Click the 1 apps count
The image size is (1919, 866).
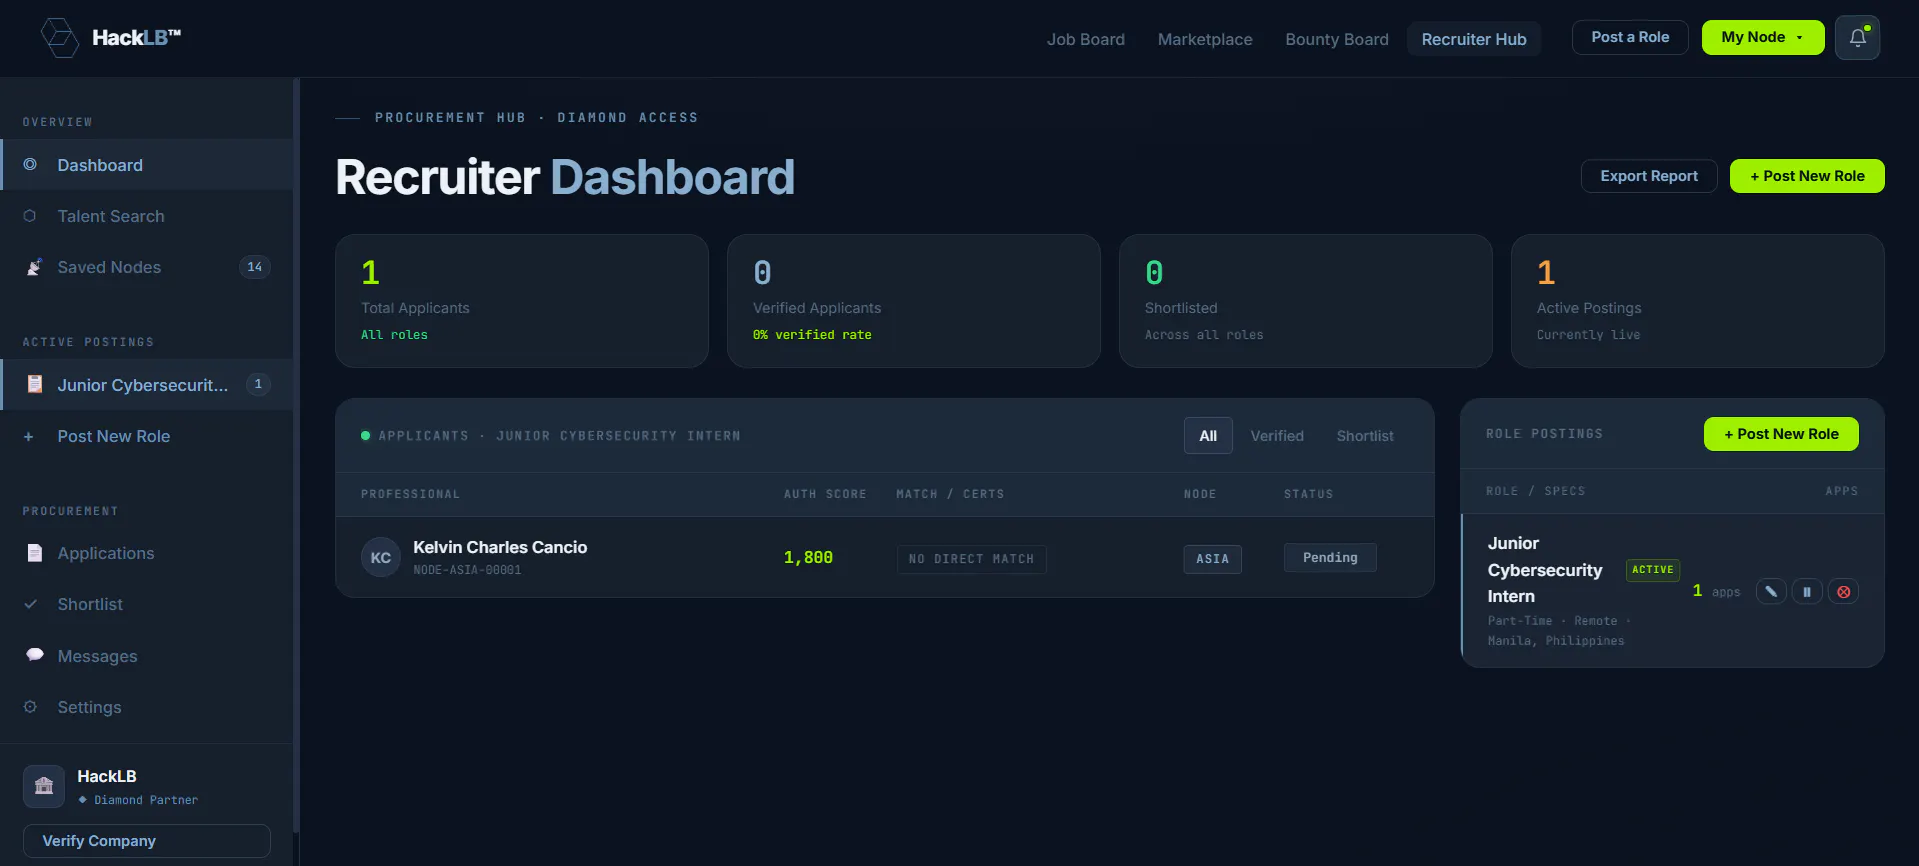1716,591
